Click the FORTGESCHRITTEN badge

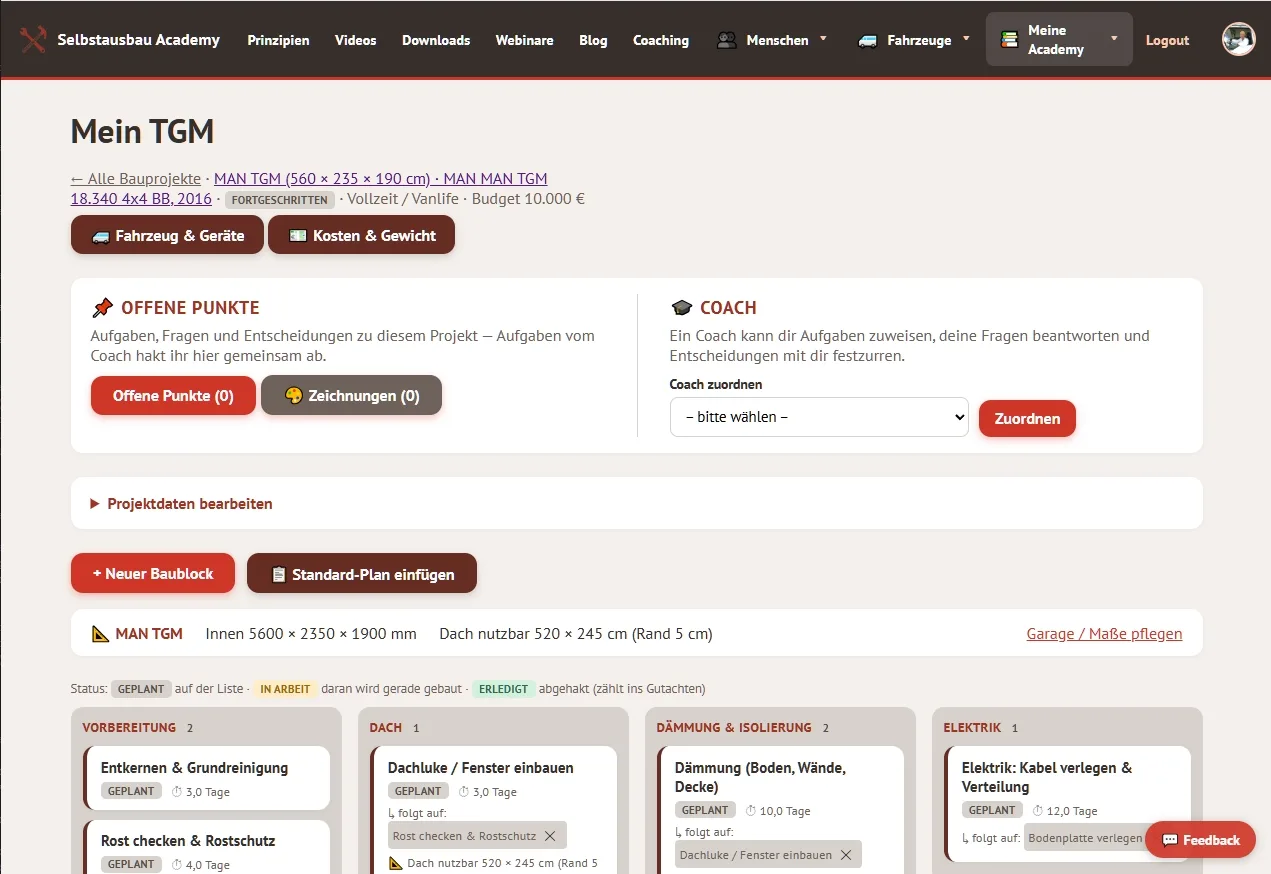280,200
